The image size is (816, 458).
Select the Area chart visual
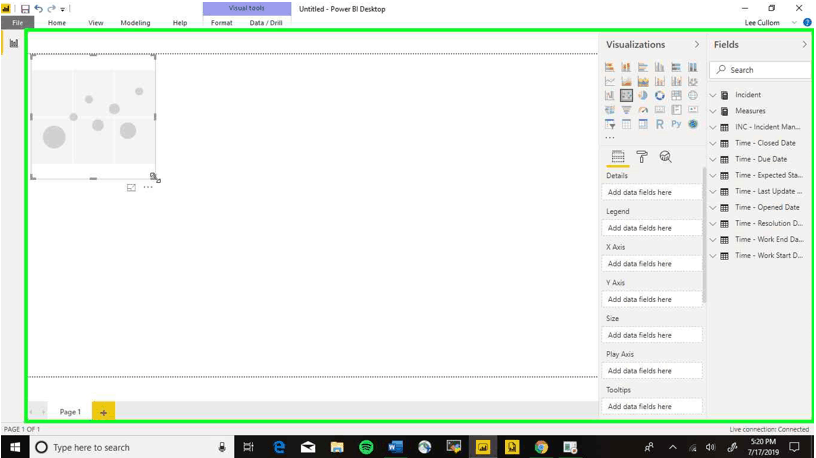coord(626,81)
